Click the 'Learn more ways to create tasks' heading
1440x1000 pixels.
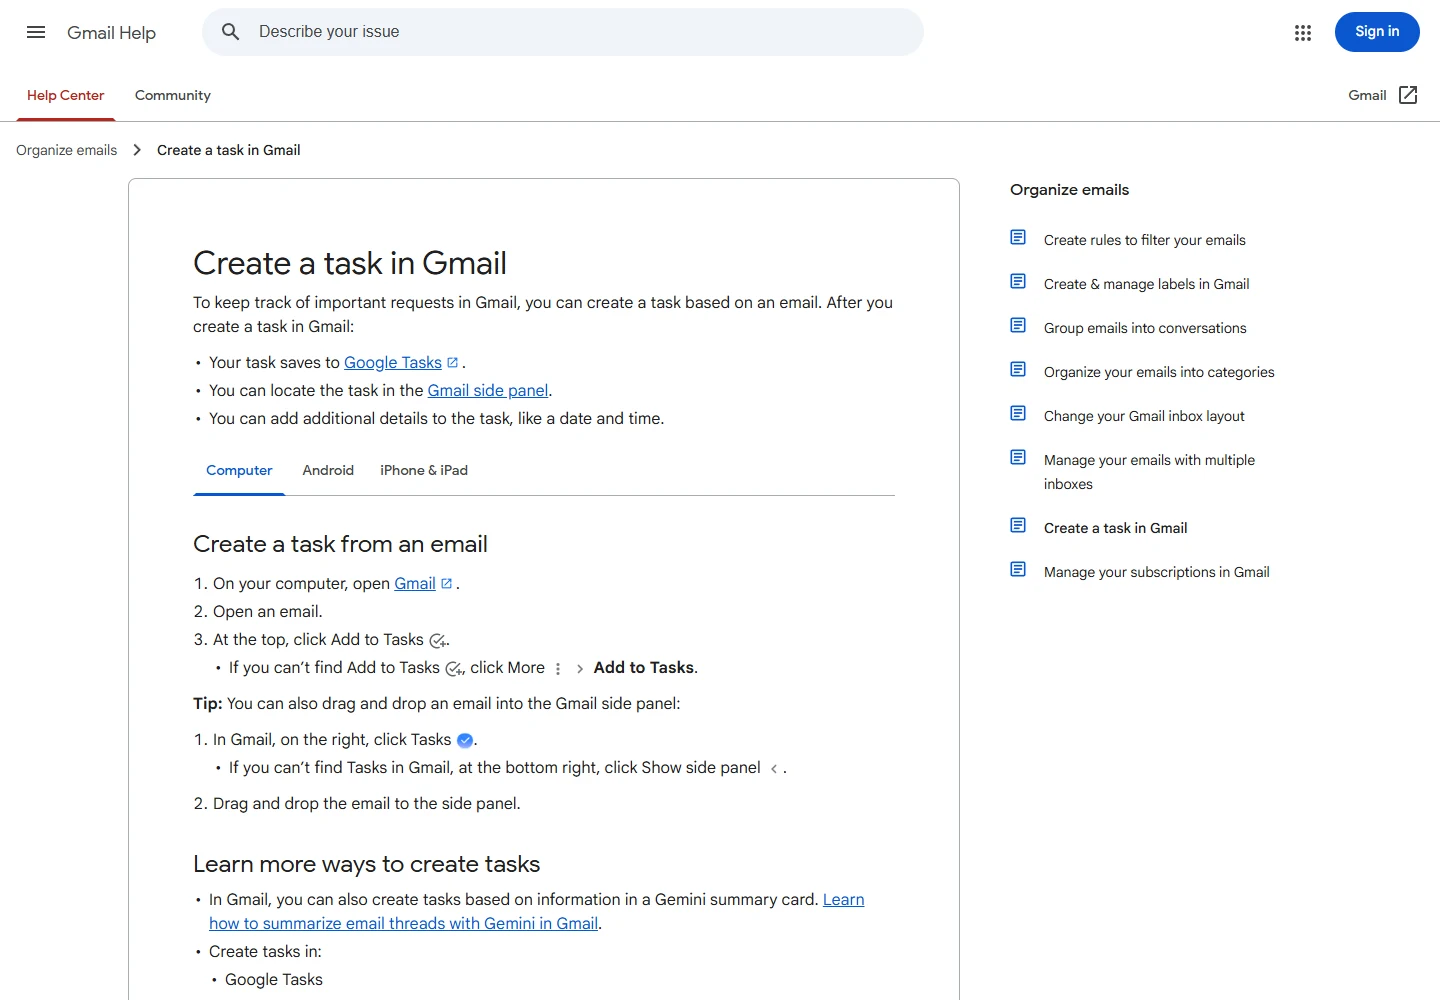tap(367, 864)
